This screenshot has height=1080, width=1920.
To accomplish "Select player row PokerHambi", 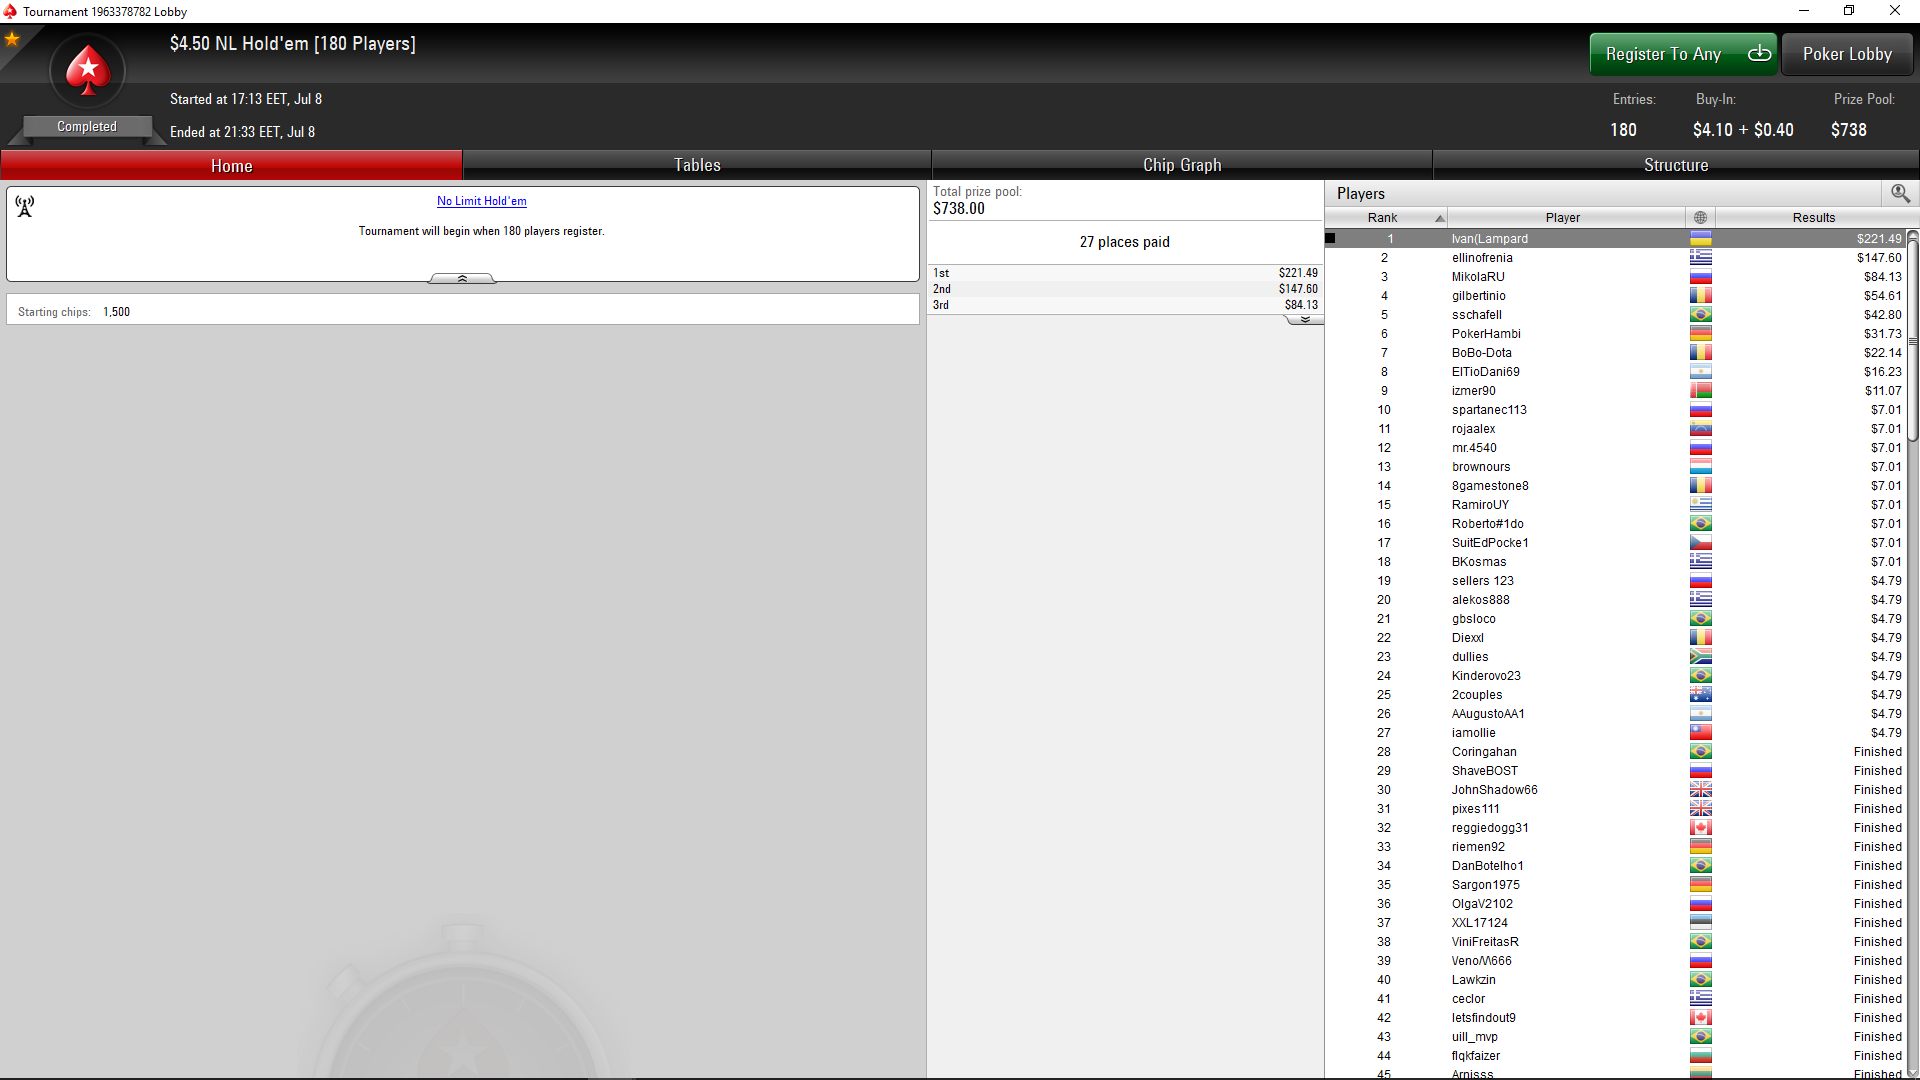I will [1616, 334].
